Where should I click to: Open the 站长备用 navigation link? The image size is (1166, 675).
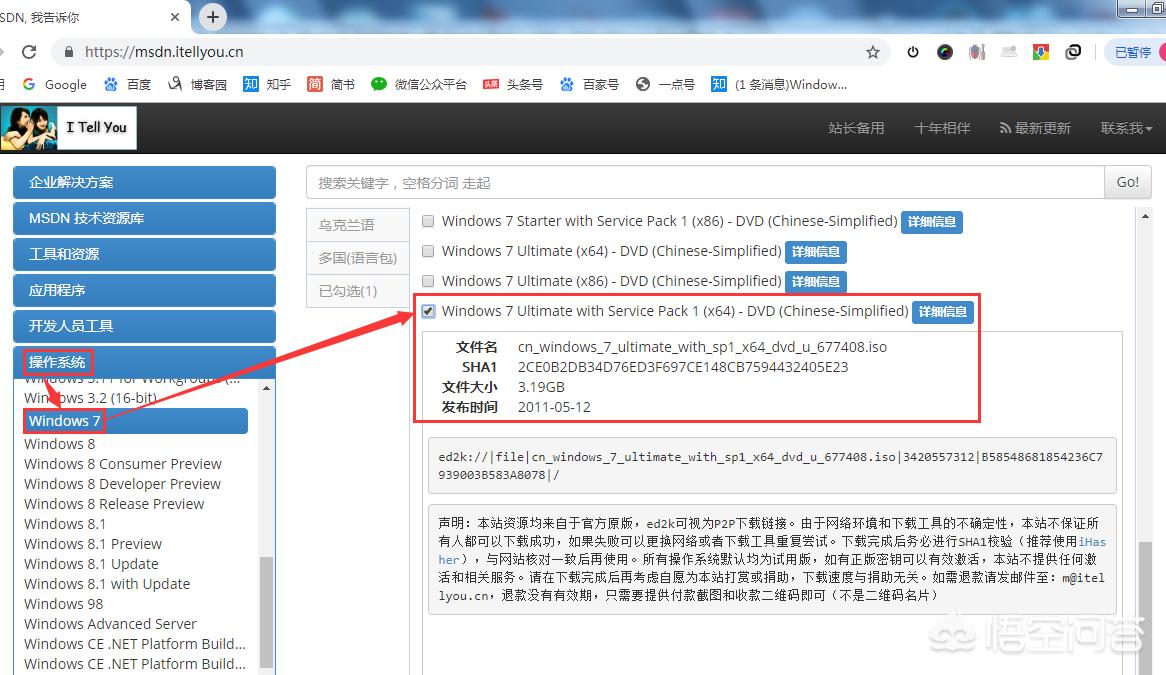[856, 128]
